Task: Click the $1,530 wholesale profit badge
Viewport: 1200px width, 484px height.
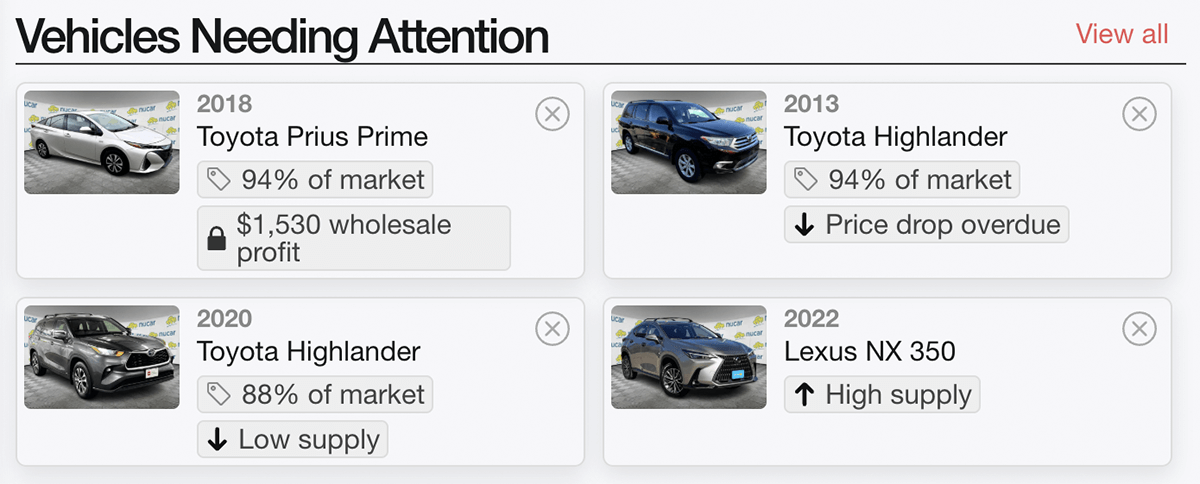Action: (354, 238)
